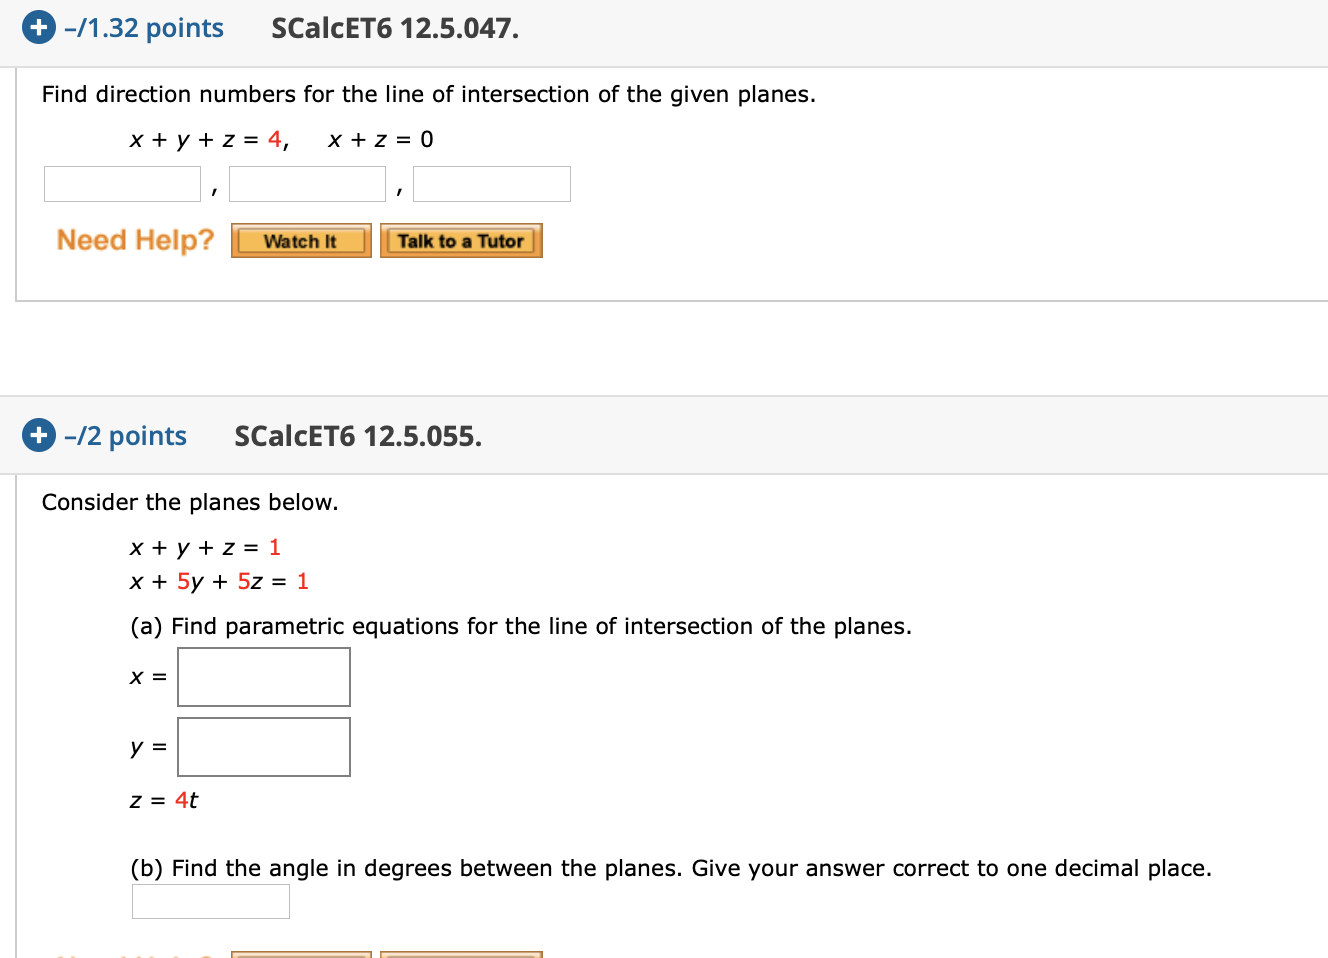Click the blue plus icon beside -/2 points
This screenshot has width=1328, height=958.
click(38, 434)
